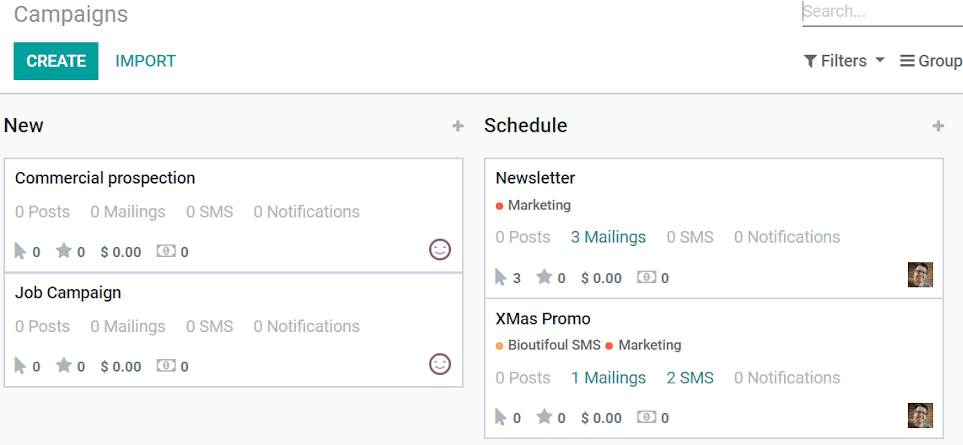Open 3 Mailings link on Newsletter
The width and height of the screenshot is (963, 445).
pos(608,237)
